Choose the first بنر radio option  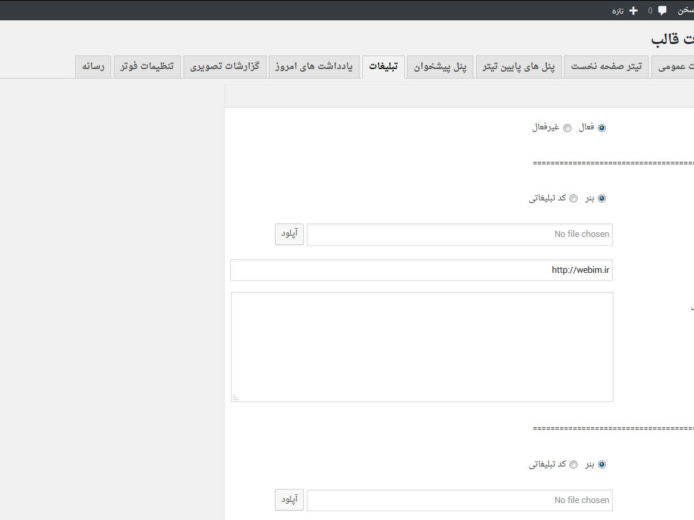[601, 199]
